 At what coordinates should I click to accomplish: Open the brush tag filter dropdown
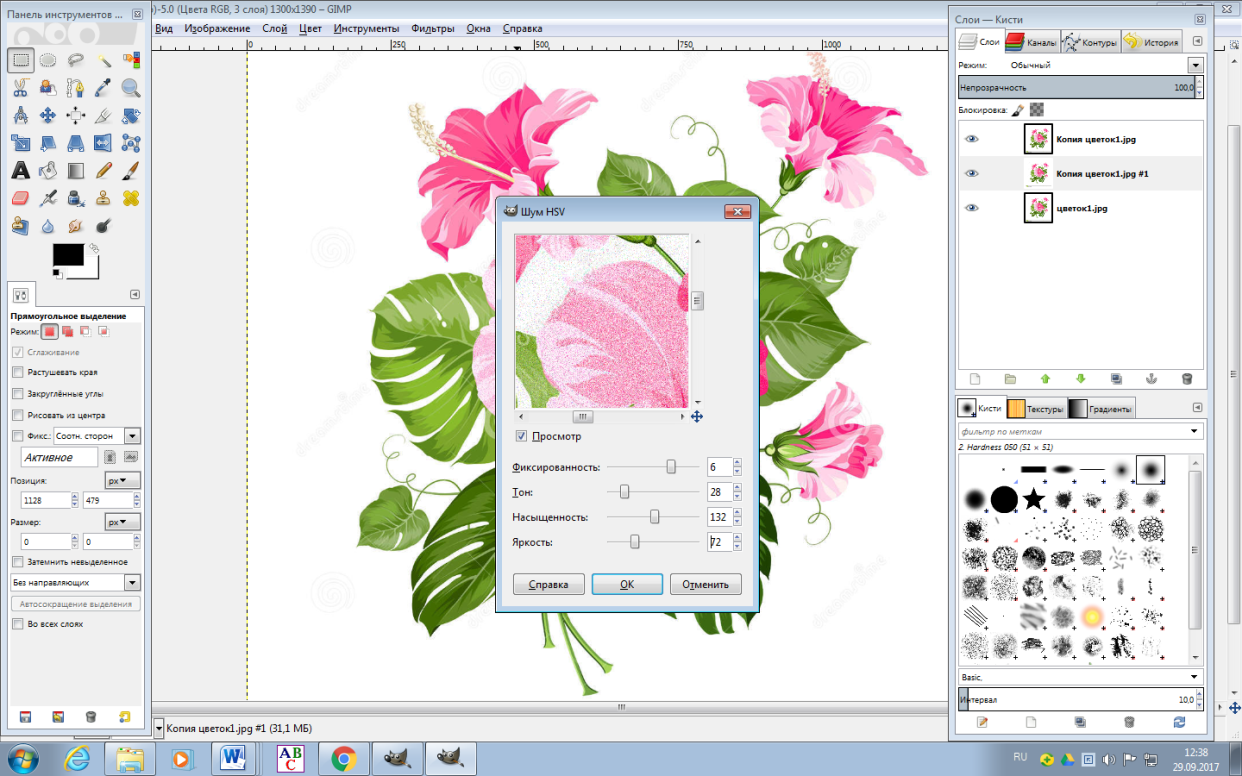point(1196,431)
